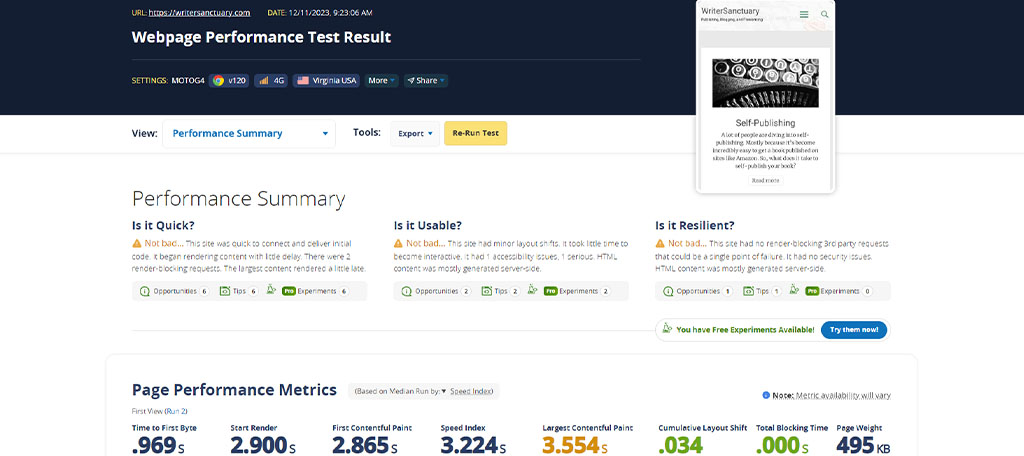The image size is (1024, 456).
Task: Open hamburger menu in WriterSanctuary preview
Action: pos(804,14)
